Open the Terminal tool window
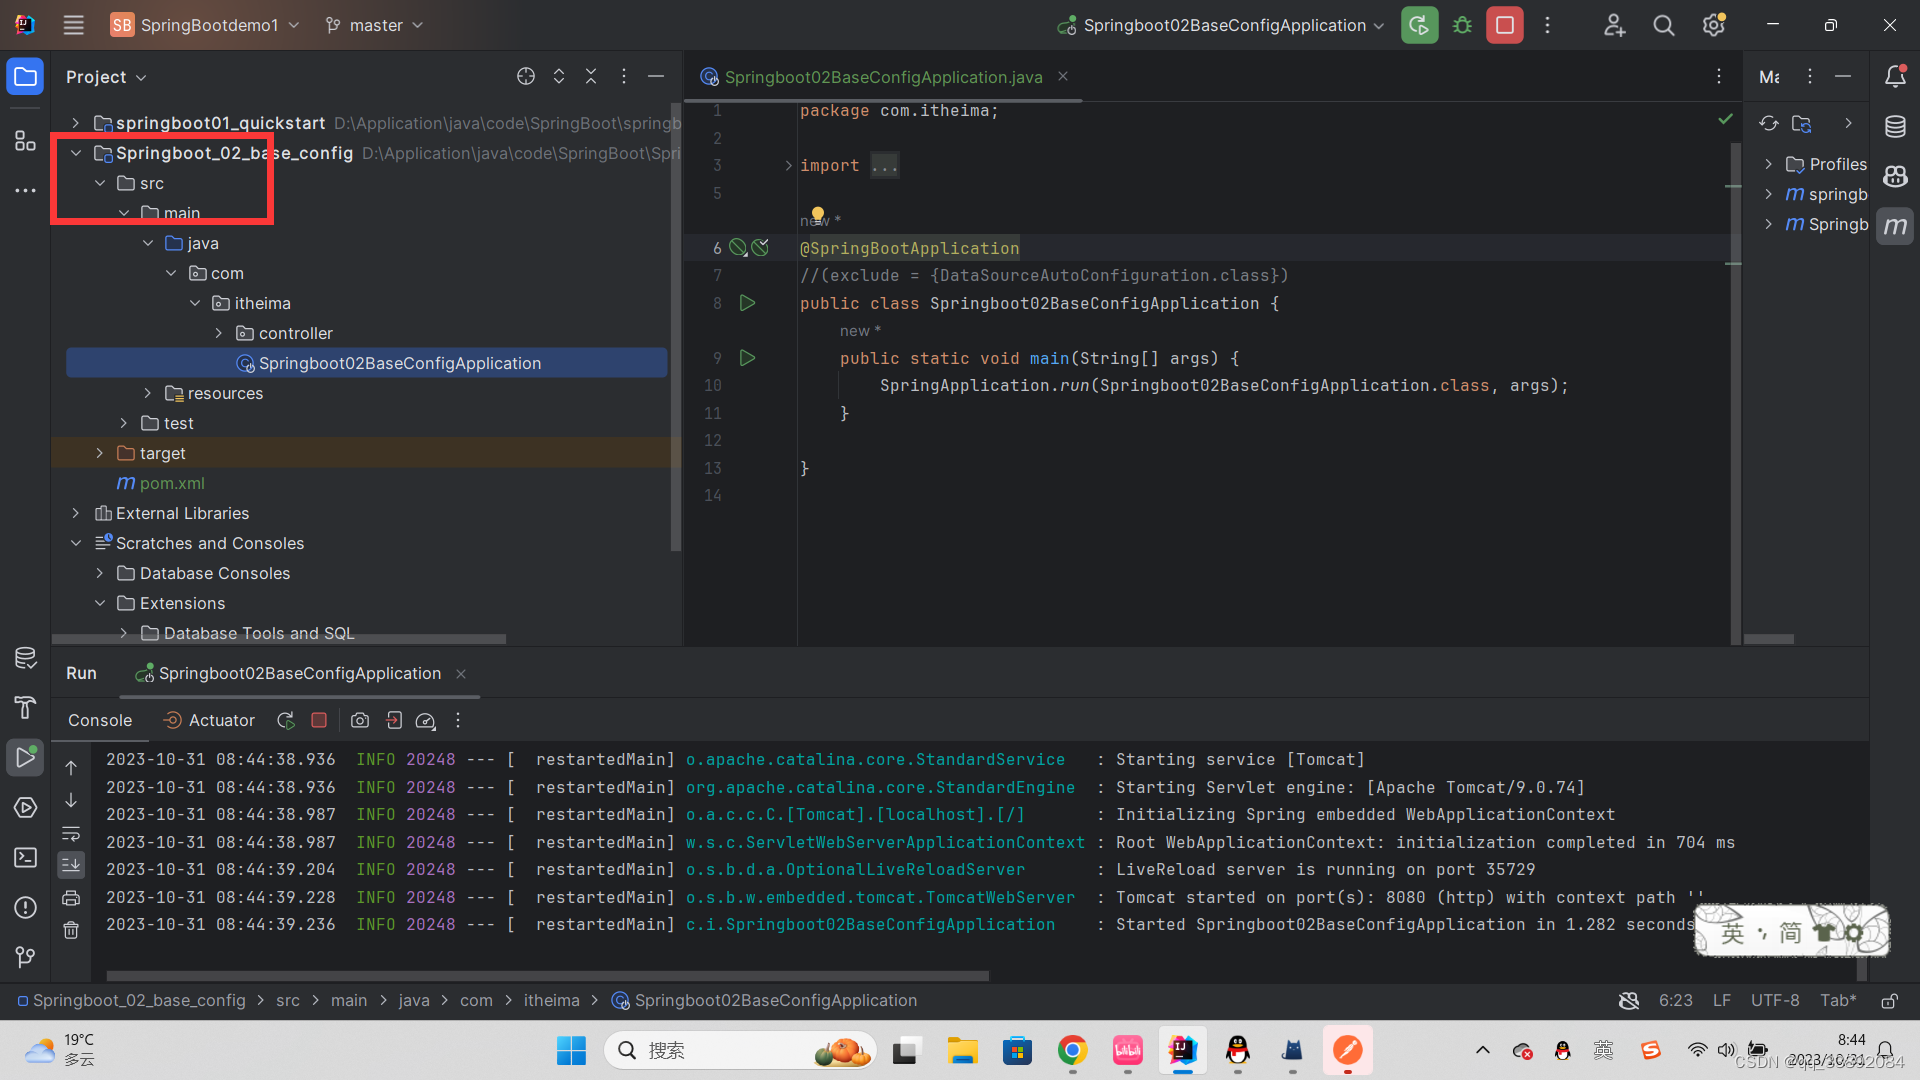The height and width of the screenshot is (1080, 1920). (x=25, y=857)
